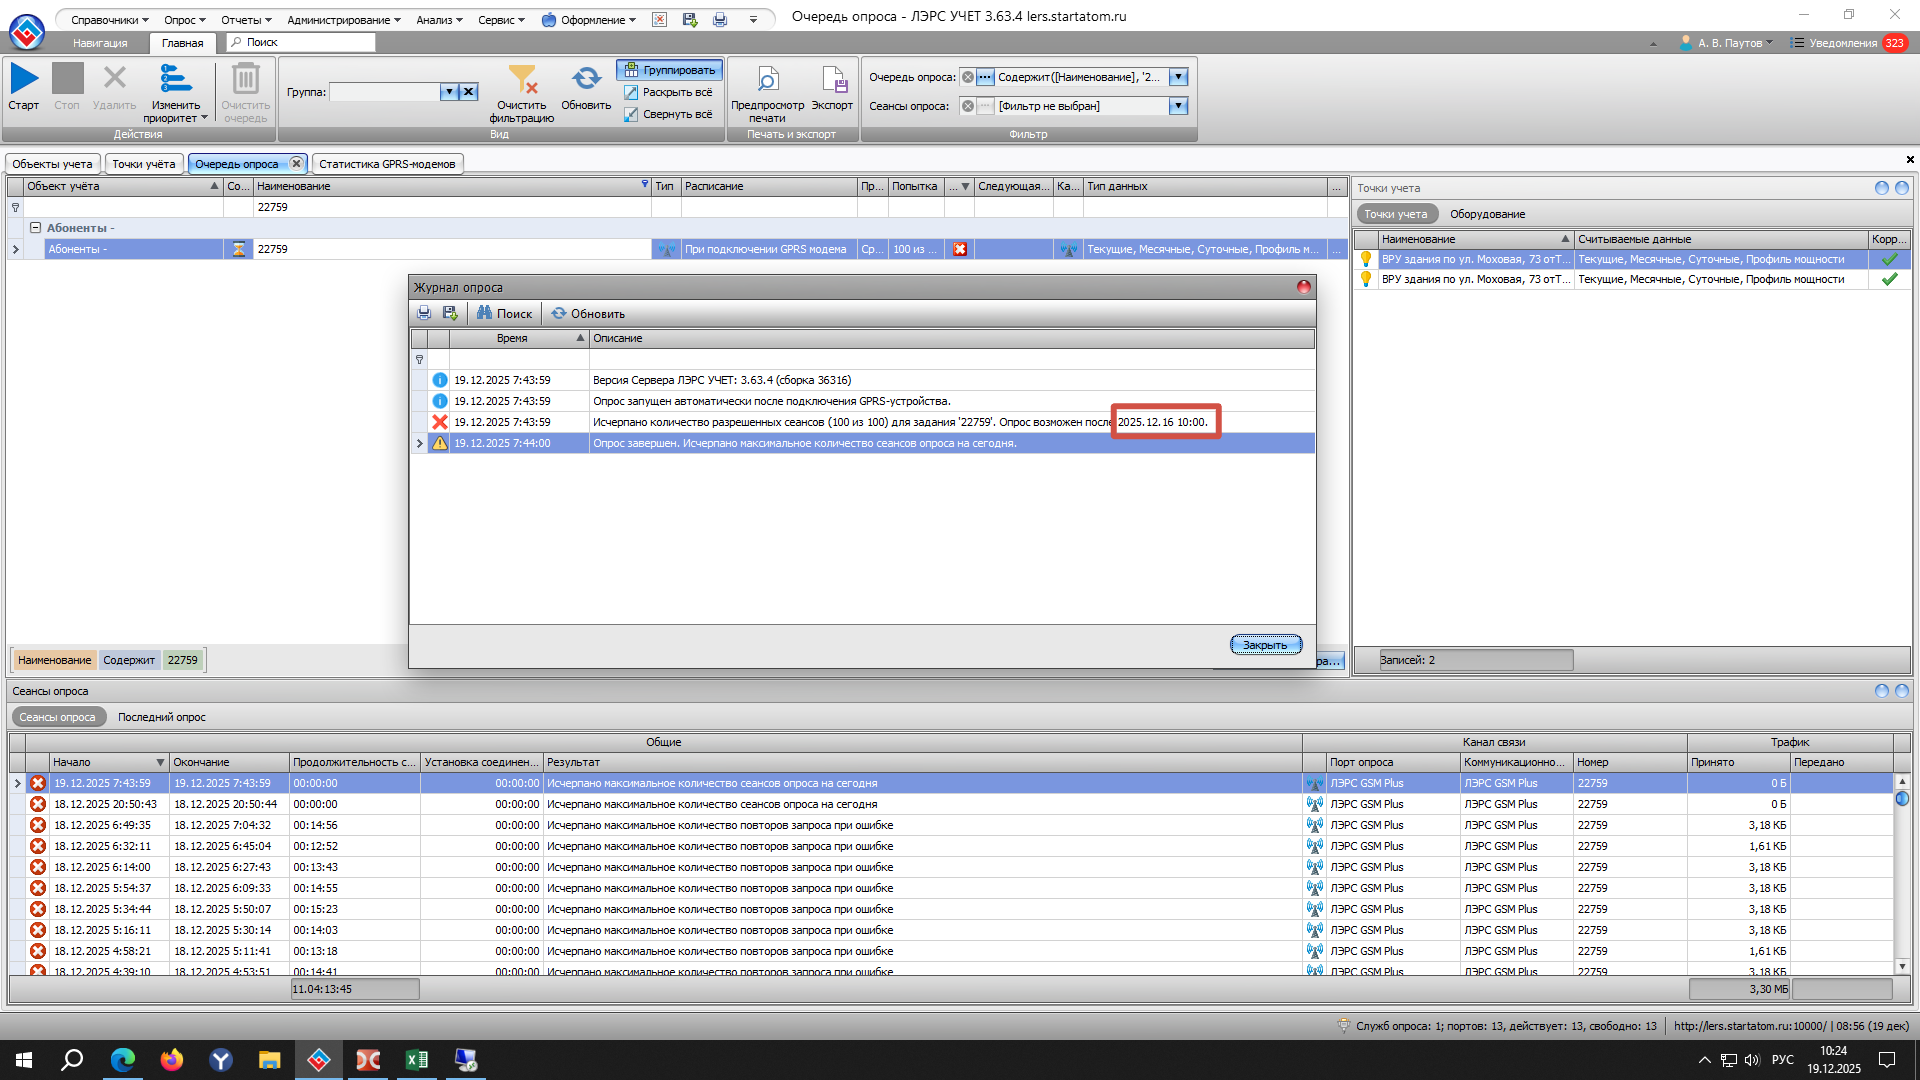Open the Сеансы опроса filter dropdown
The height and width of the screenshot is (1080, 1920).
(x=1178, y=106)
